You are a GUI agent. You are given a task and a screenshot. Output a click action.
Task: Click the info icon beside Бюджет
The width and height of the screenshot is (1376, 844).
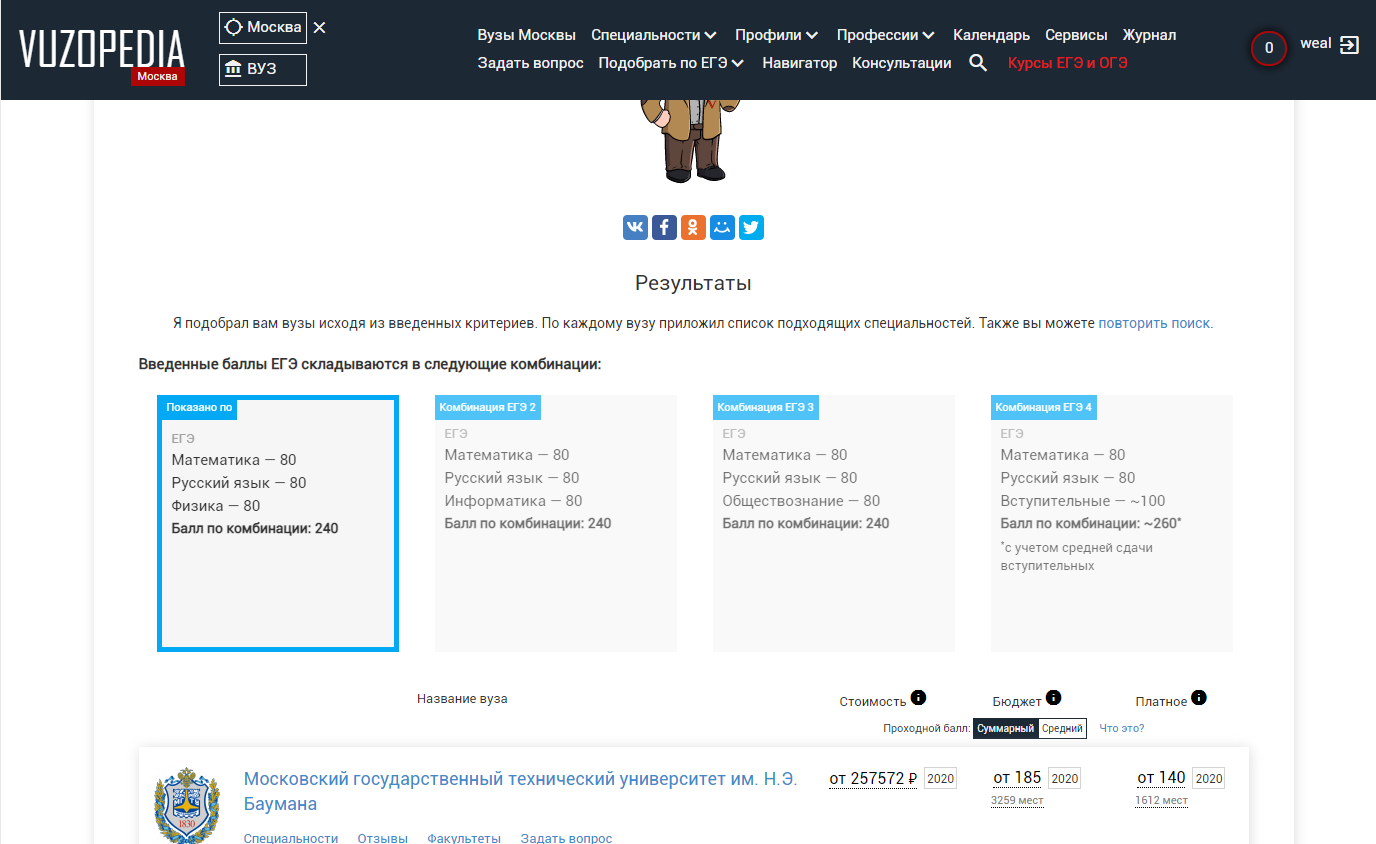[x=1053, y=698]
